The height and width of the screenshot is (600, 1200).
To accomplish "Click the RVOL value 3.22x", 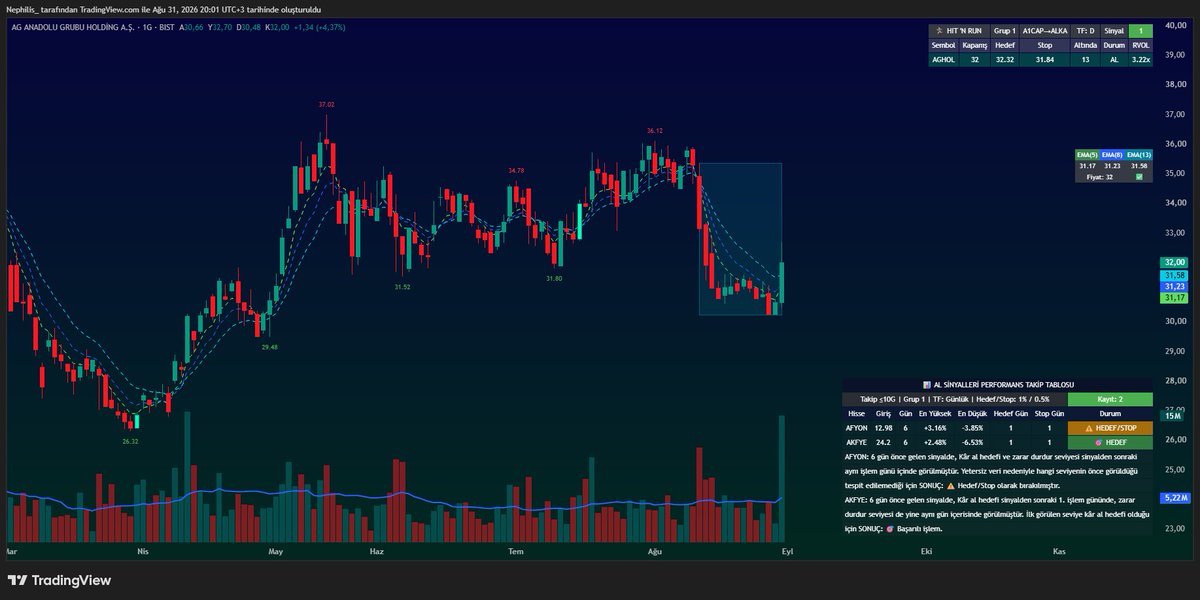I will (1141, 59).
